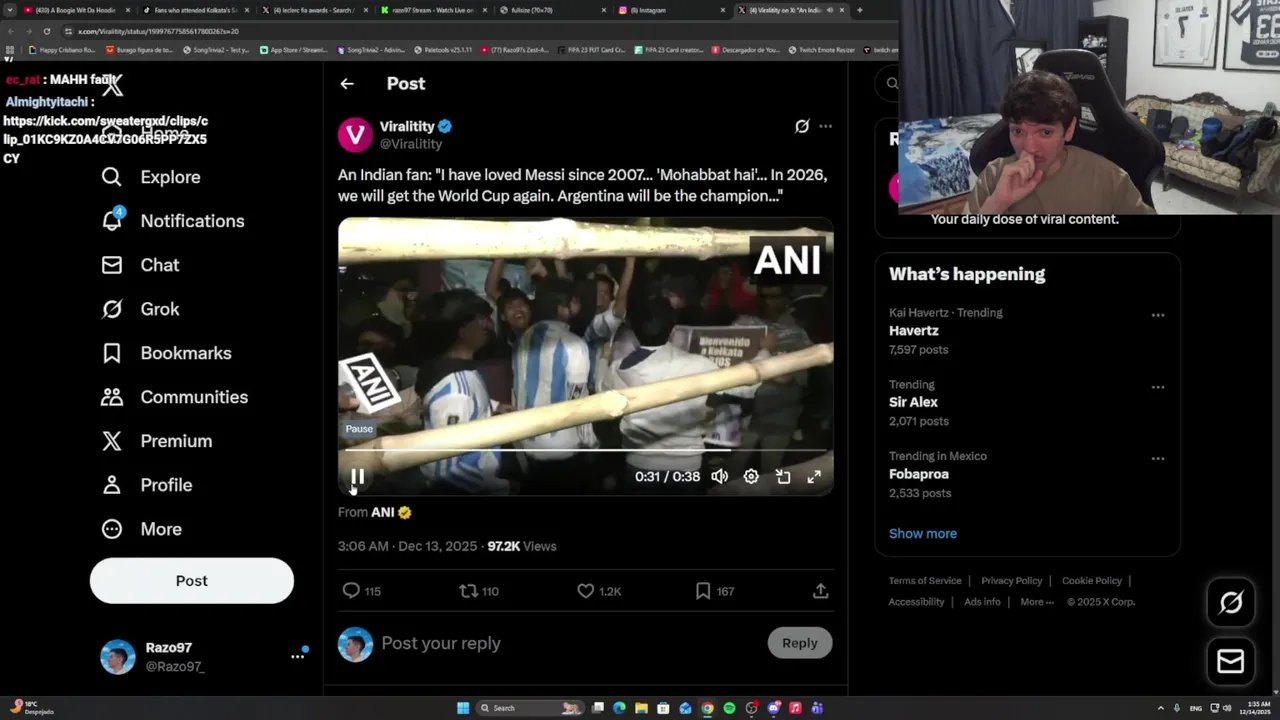Toggle picture-in-picture mode on the video

(783, 477)
